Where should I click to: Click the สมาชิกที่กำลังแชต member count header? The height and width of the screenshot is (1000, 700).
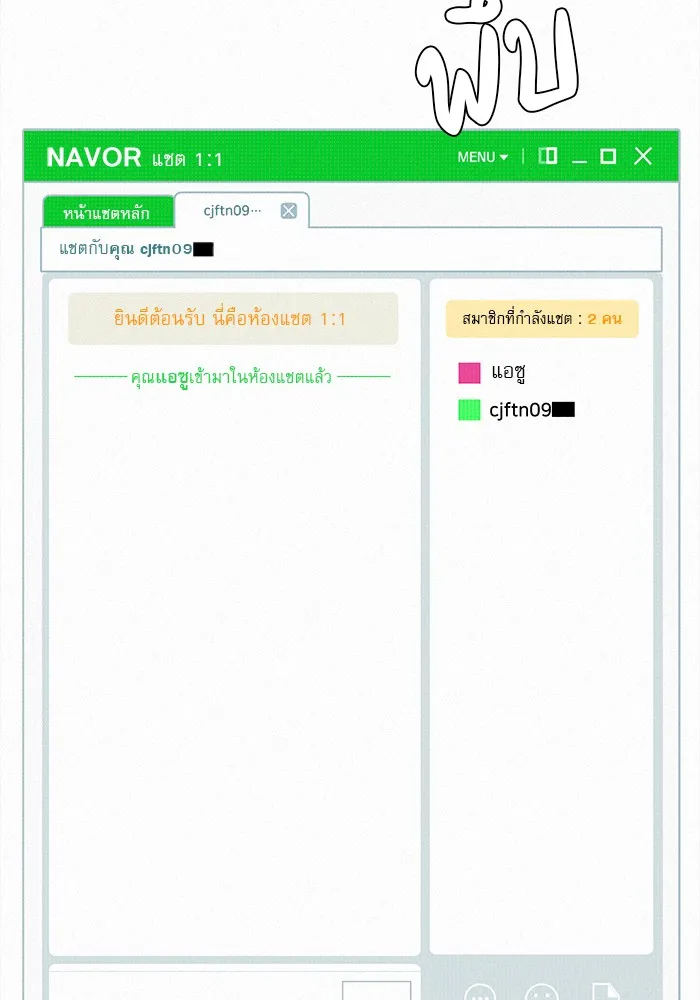click(542, 319)
